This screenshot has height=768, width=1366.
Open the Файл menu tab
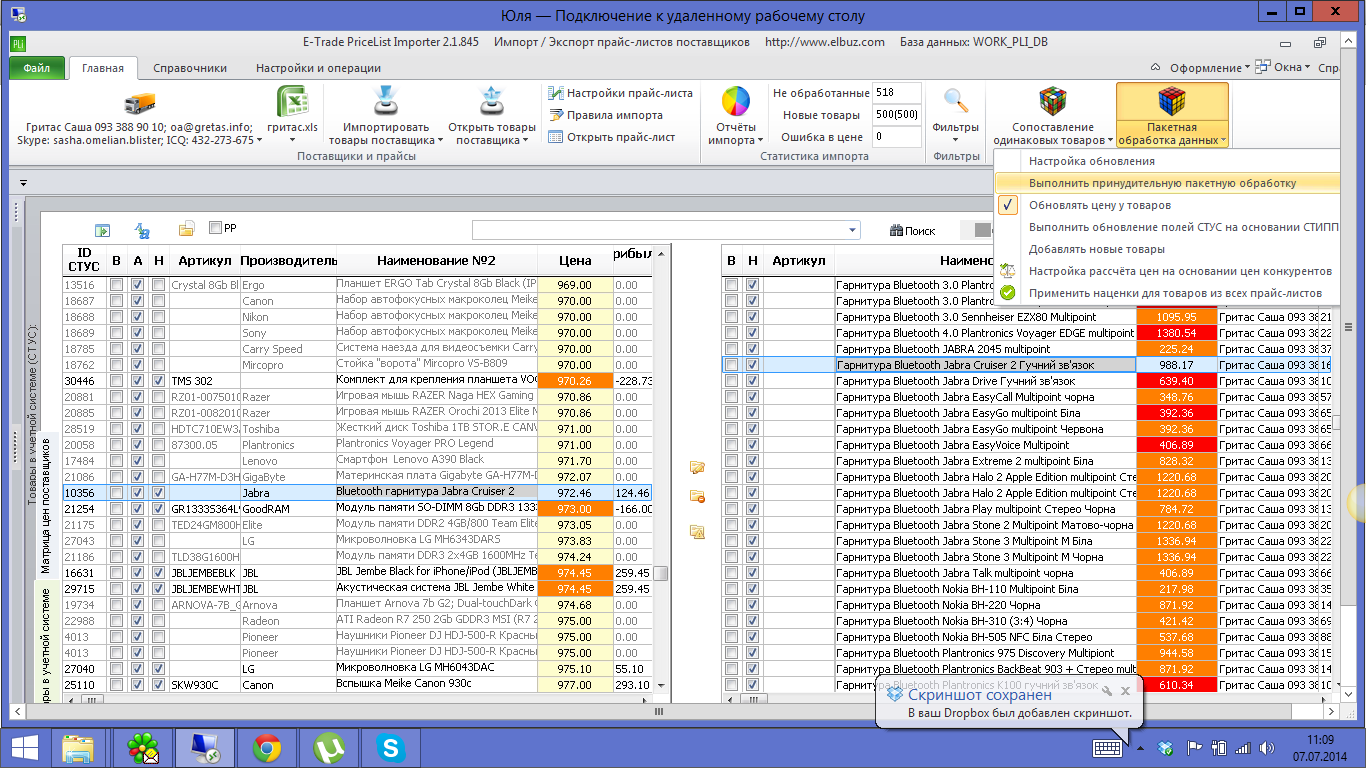coord(37,68)
